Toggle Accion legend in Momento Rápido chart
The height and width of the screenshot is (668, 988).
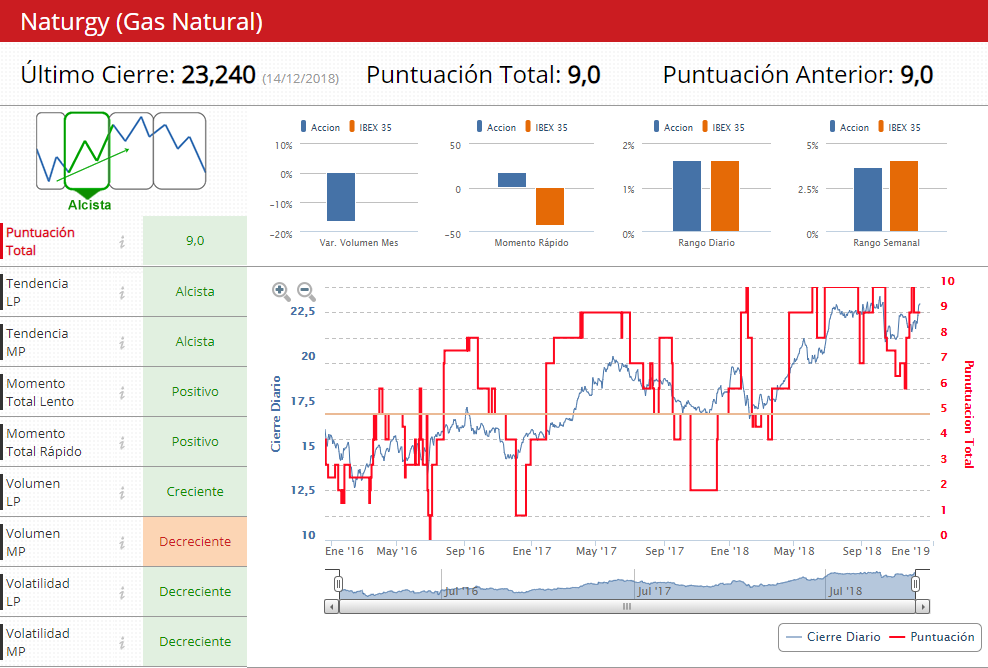point(496,127)
